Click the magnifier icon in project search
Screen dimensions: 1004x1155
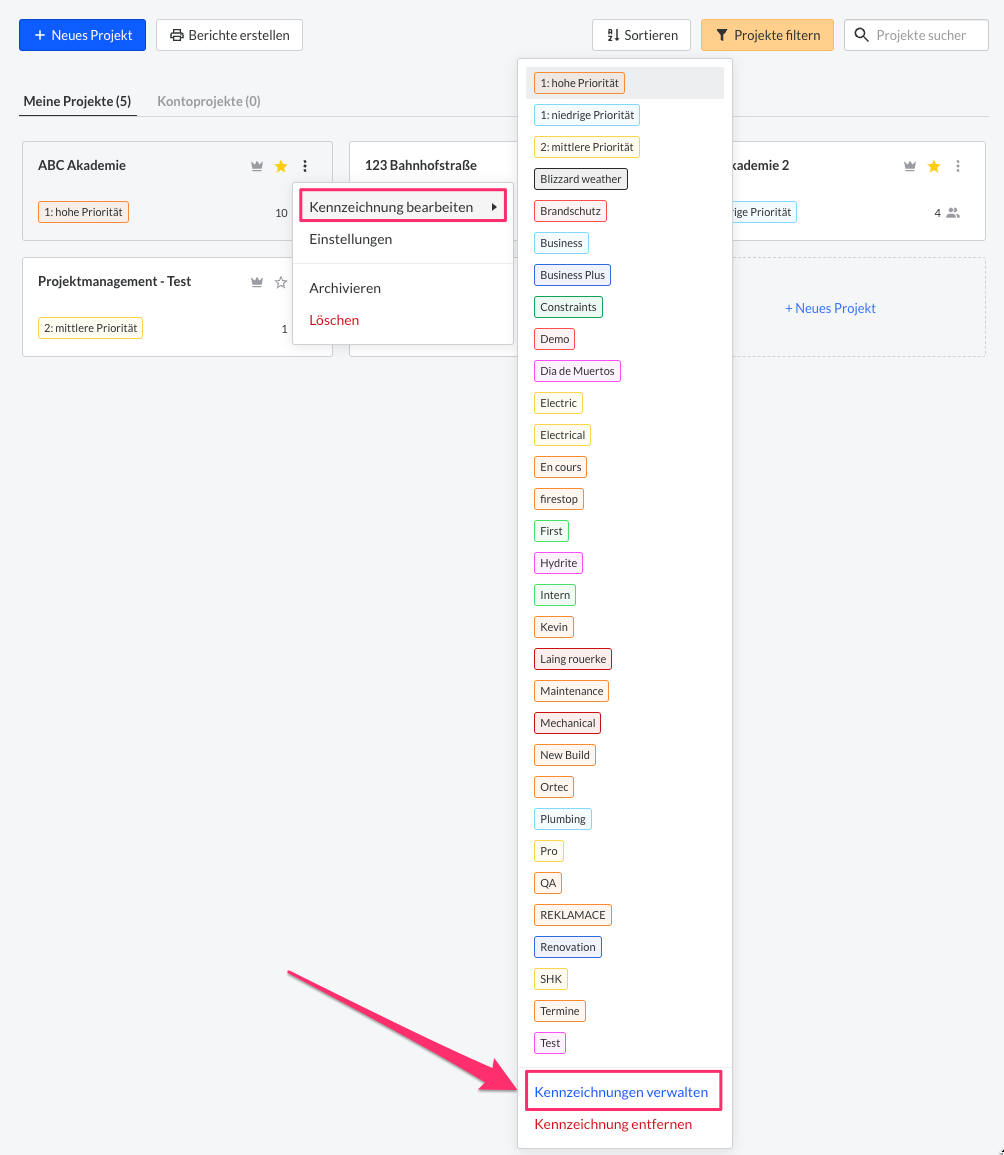tap(861, 35)
